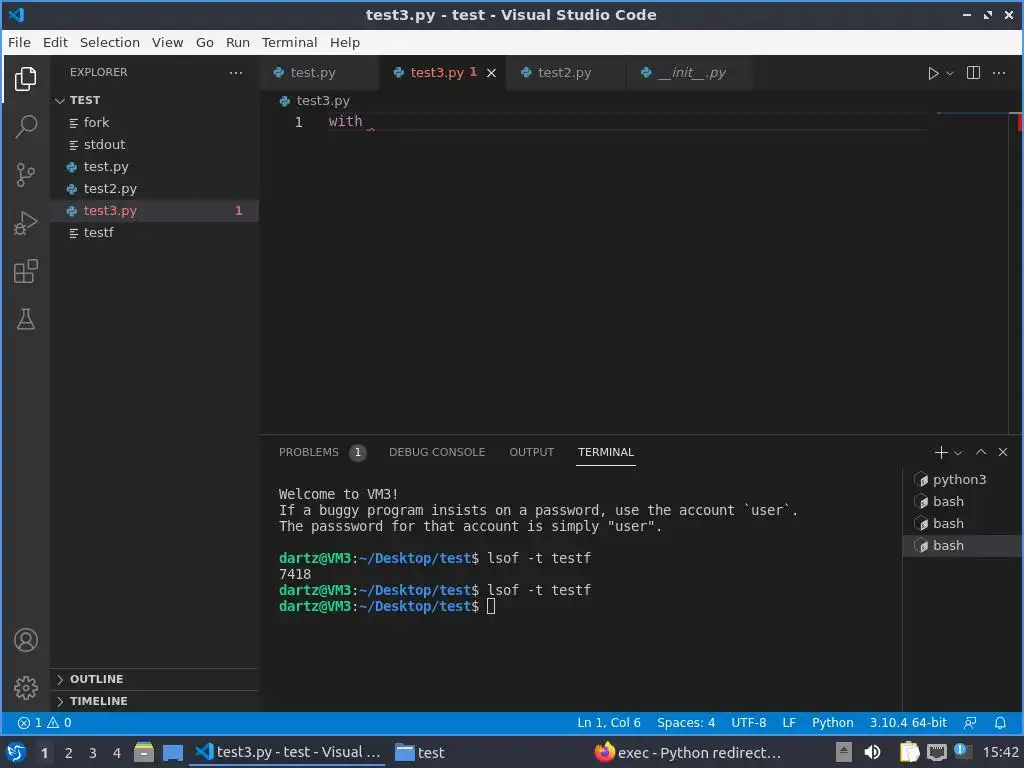Open Extensions view

25,271
